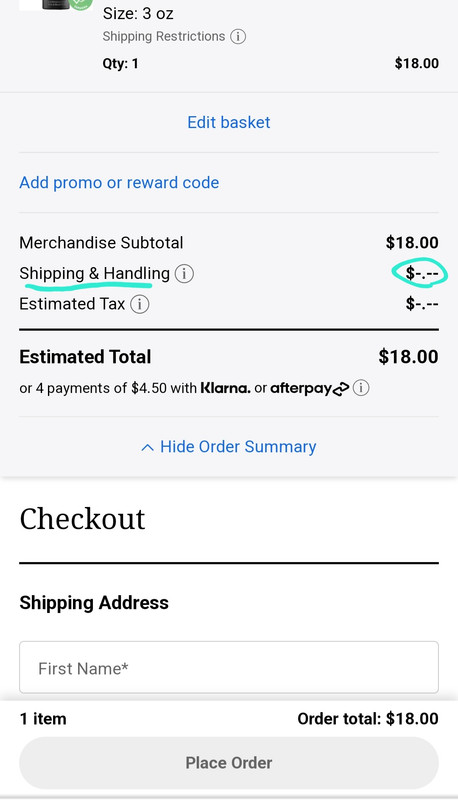Screen dimensions: 458x800
Task: Click the circled Shipping & Handling amount
Action: click(422, 274)
